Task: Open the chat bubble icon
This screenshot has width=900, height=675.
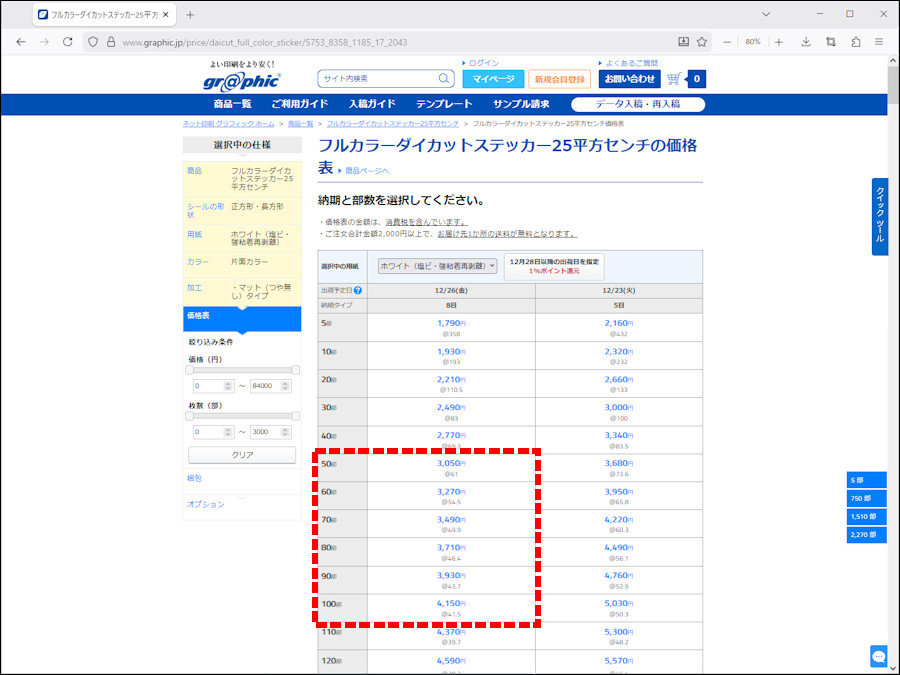Action: pos(879,655)
